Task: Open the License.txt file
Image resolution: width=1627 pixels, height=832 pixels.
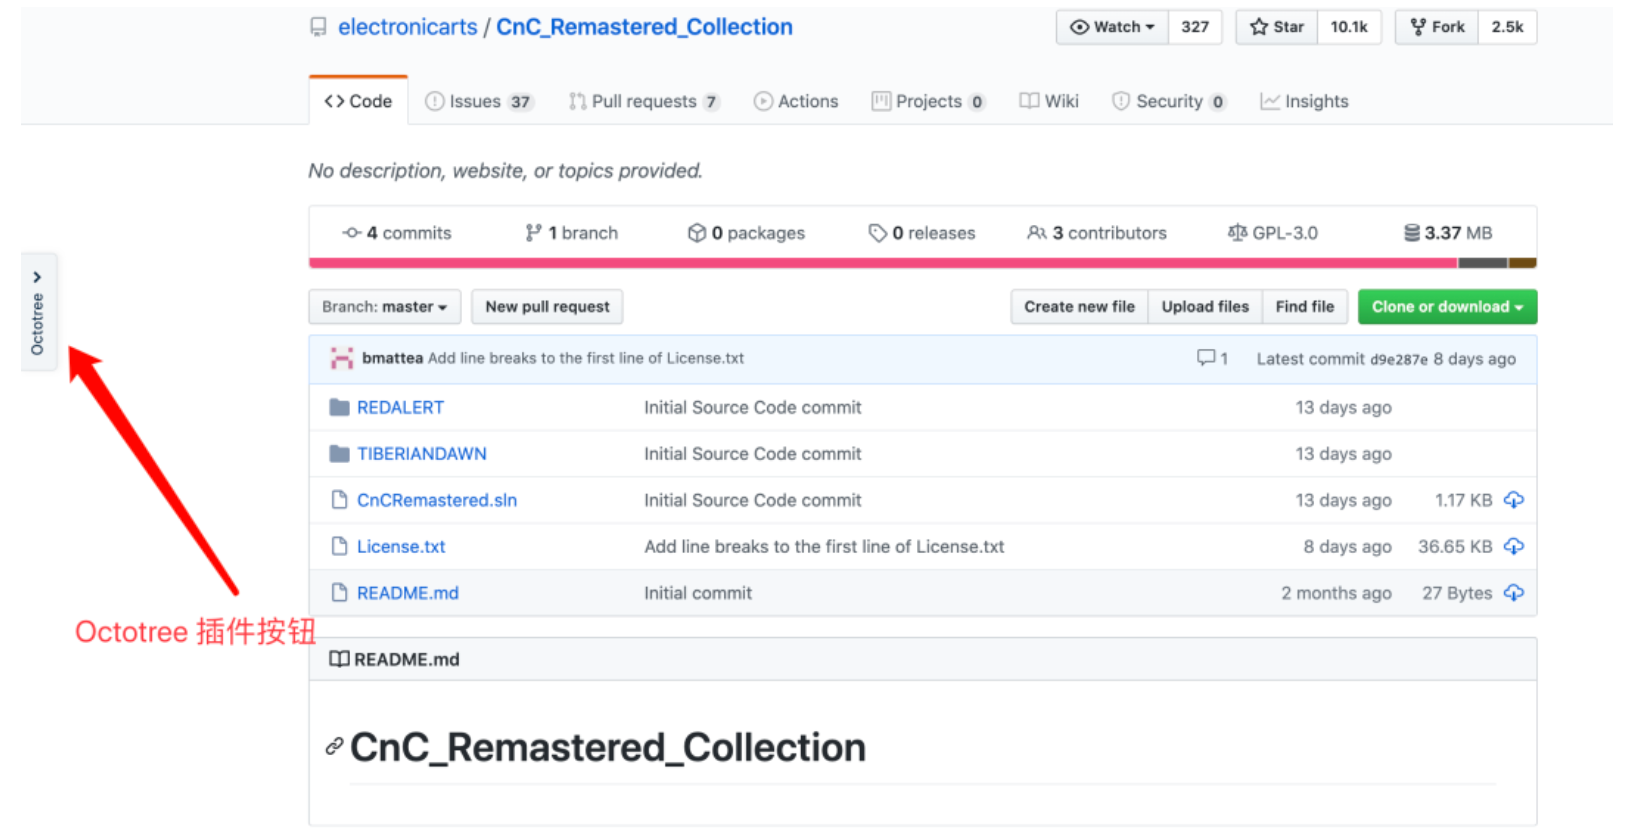Action: click(x=401, y=547)
